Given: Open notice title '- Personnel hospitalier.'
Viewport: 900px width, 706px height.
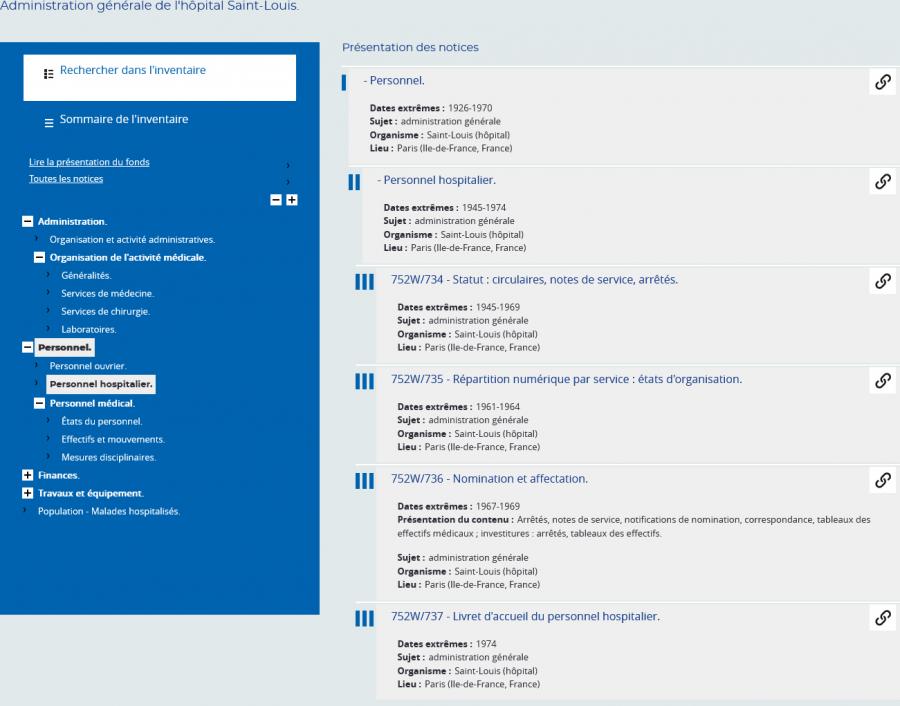Looking at the screenshot, I should 436,180.
